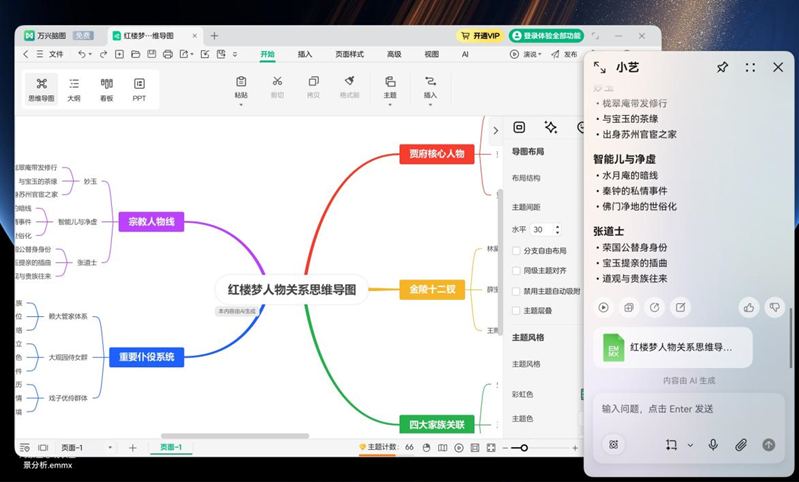Click the attachment paperclip icon
The width and height of the screenshot is (799, 482).
(741, 445)
